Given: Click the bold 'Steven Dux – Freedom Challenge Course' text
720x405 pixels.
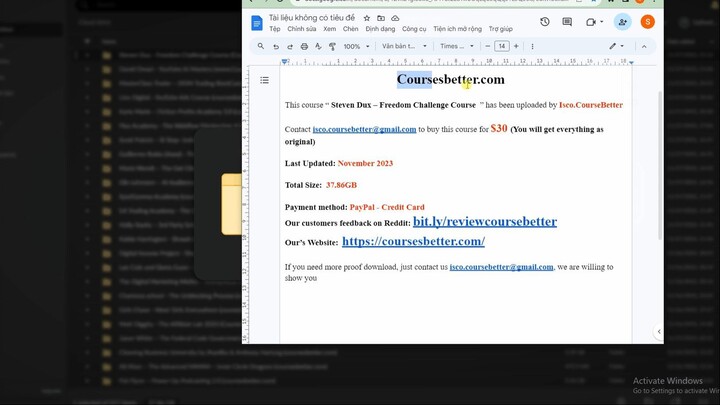Looking at the screenshot, I should pos(403,105).
